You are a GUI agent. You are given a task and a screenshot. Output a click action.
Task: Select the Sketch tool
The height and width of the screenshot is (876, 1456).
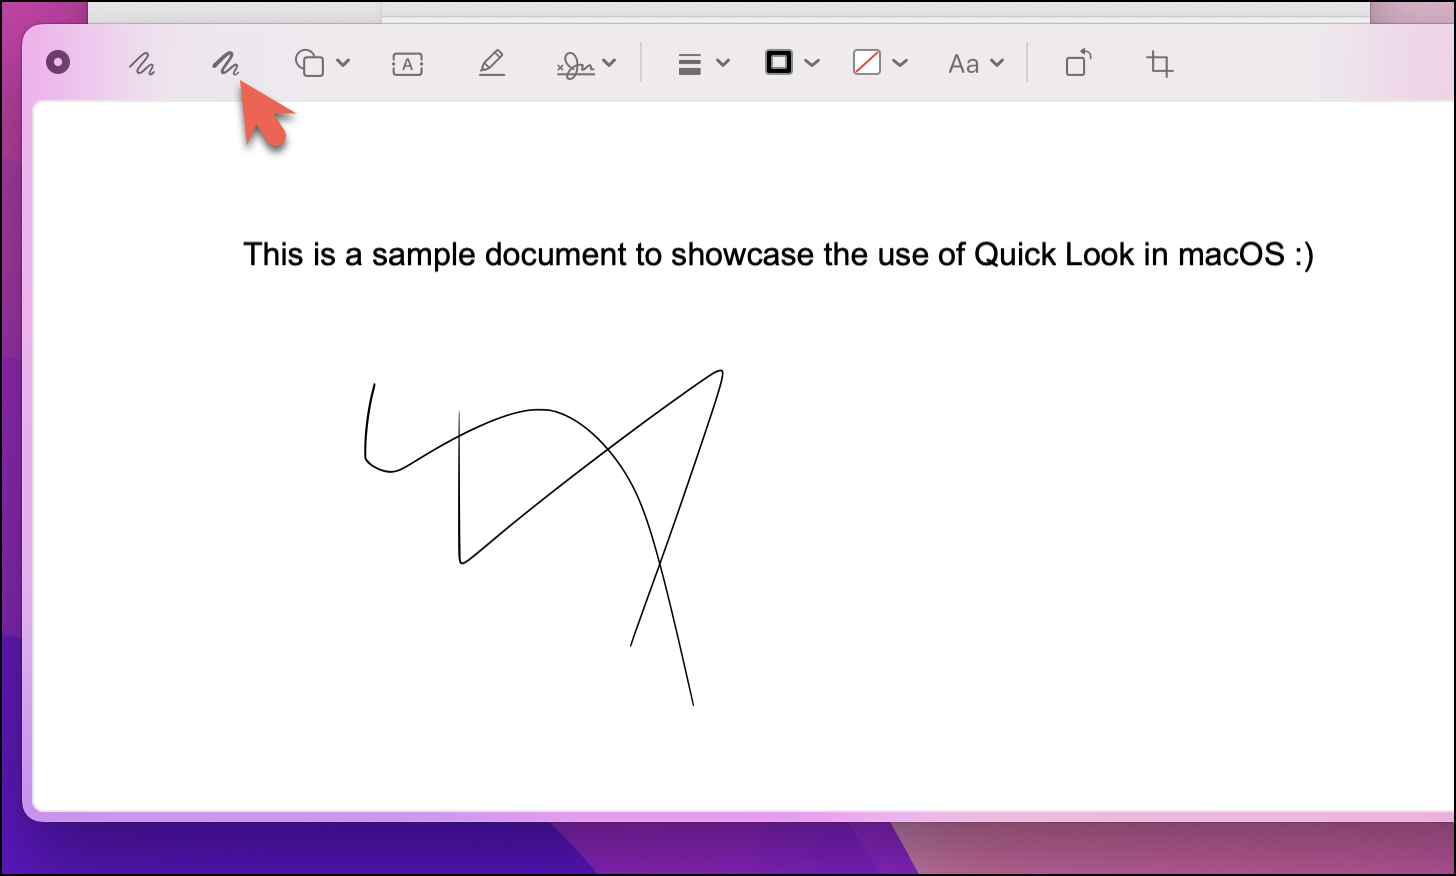pyautogui.click(x=142, y=64)
